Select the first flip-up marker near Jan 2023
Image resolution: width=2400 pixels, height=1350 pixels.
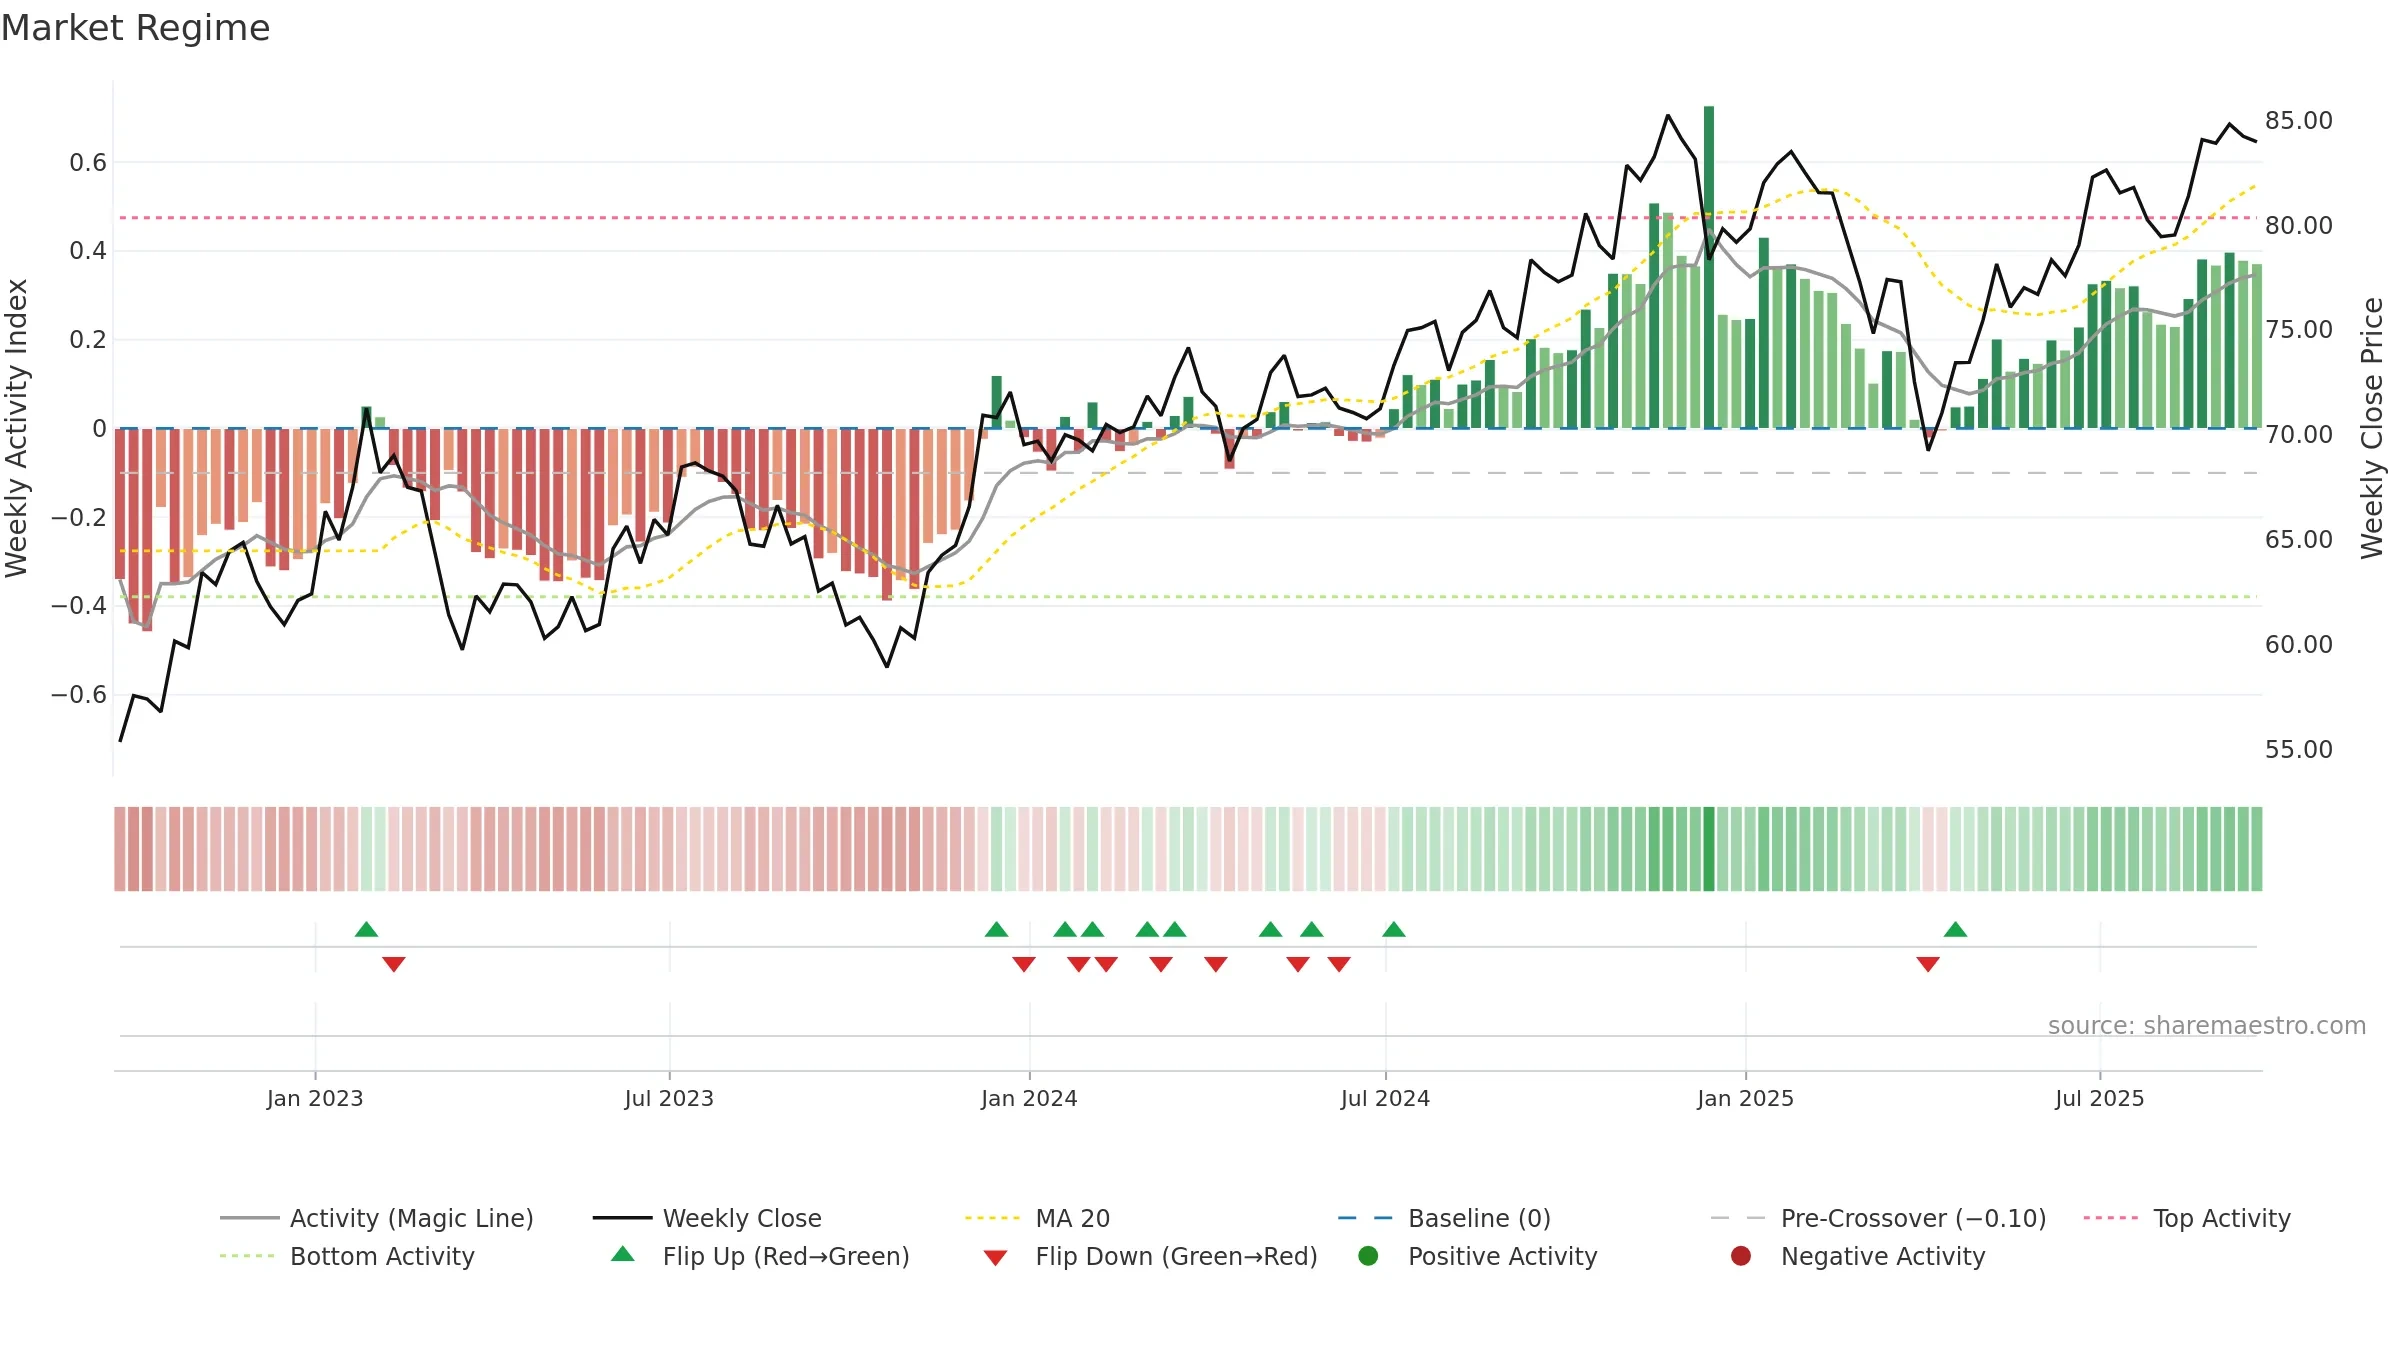pyautogui.click(x=366, y=929)
